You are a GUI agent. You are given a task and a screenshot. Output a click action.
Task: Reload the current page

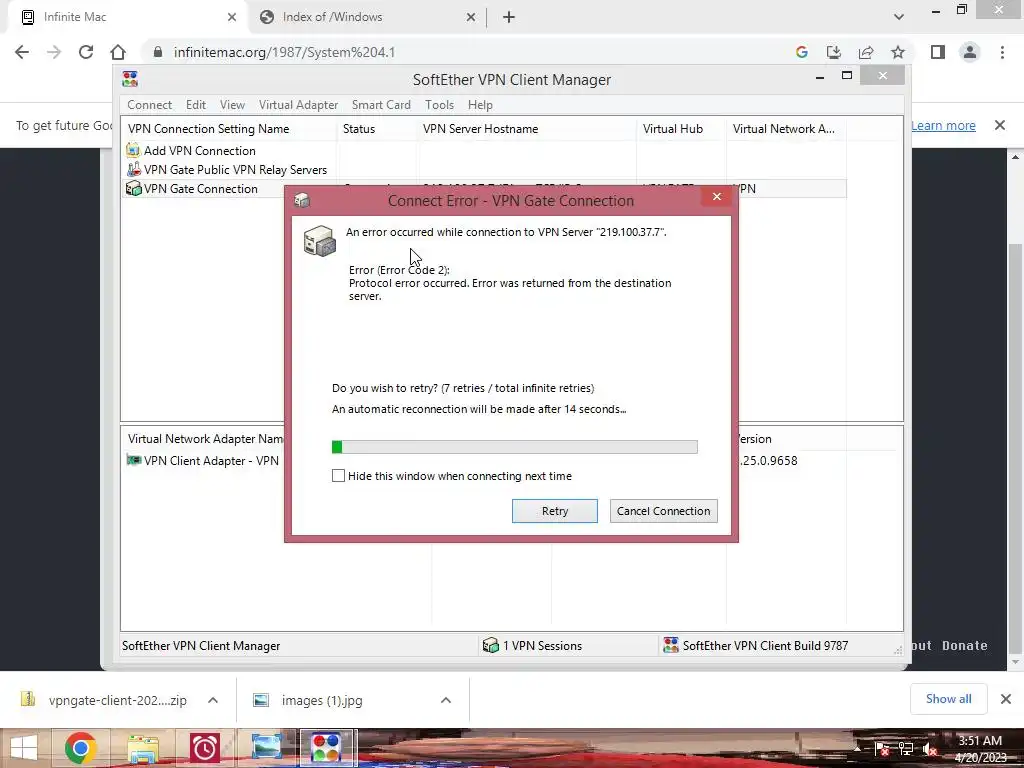(86, 52)
